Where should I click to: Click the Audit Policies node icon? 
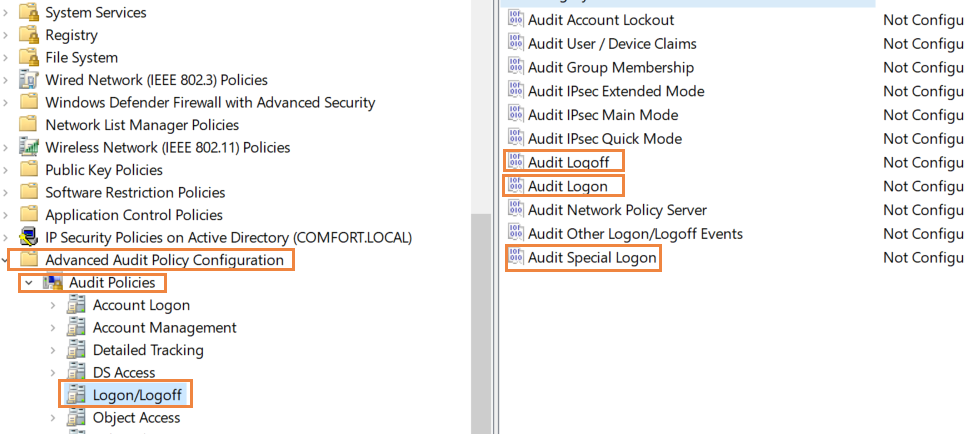52,283
